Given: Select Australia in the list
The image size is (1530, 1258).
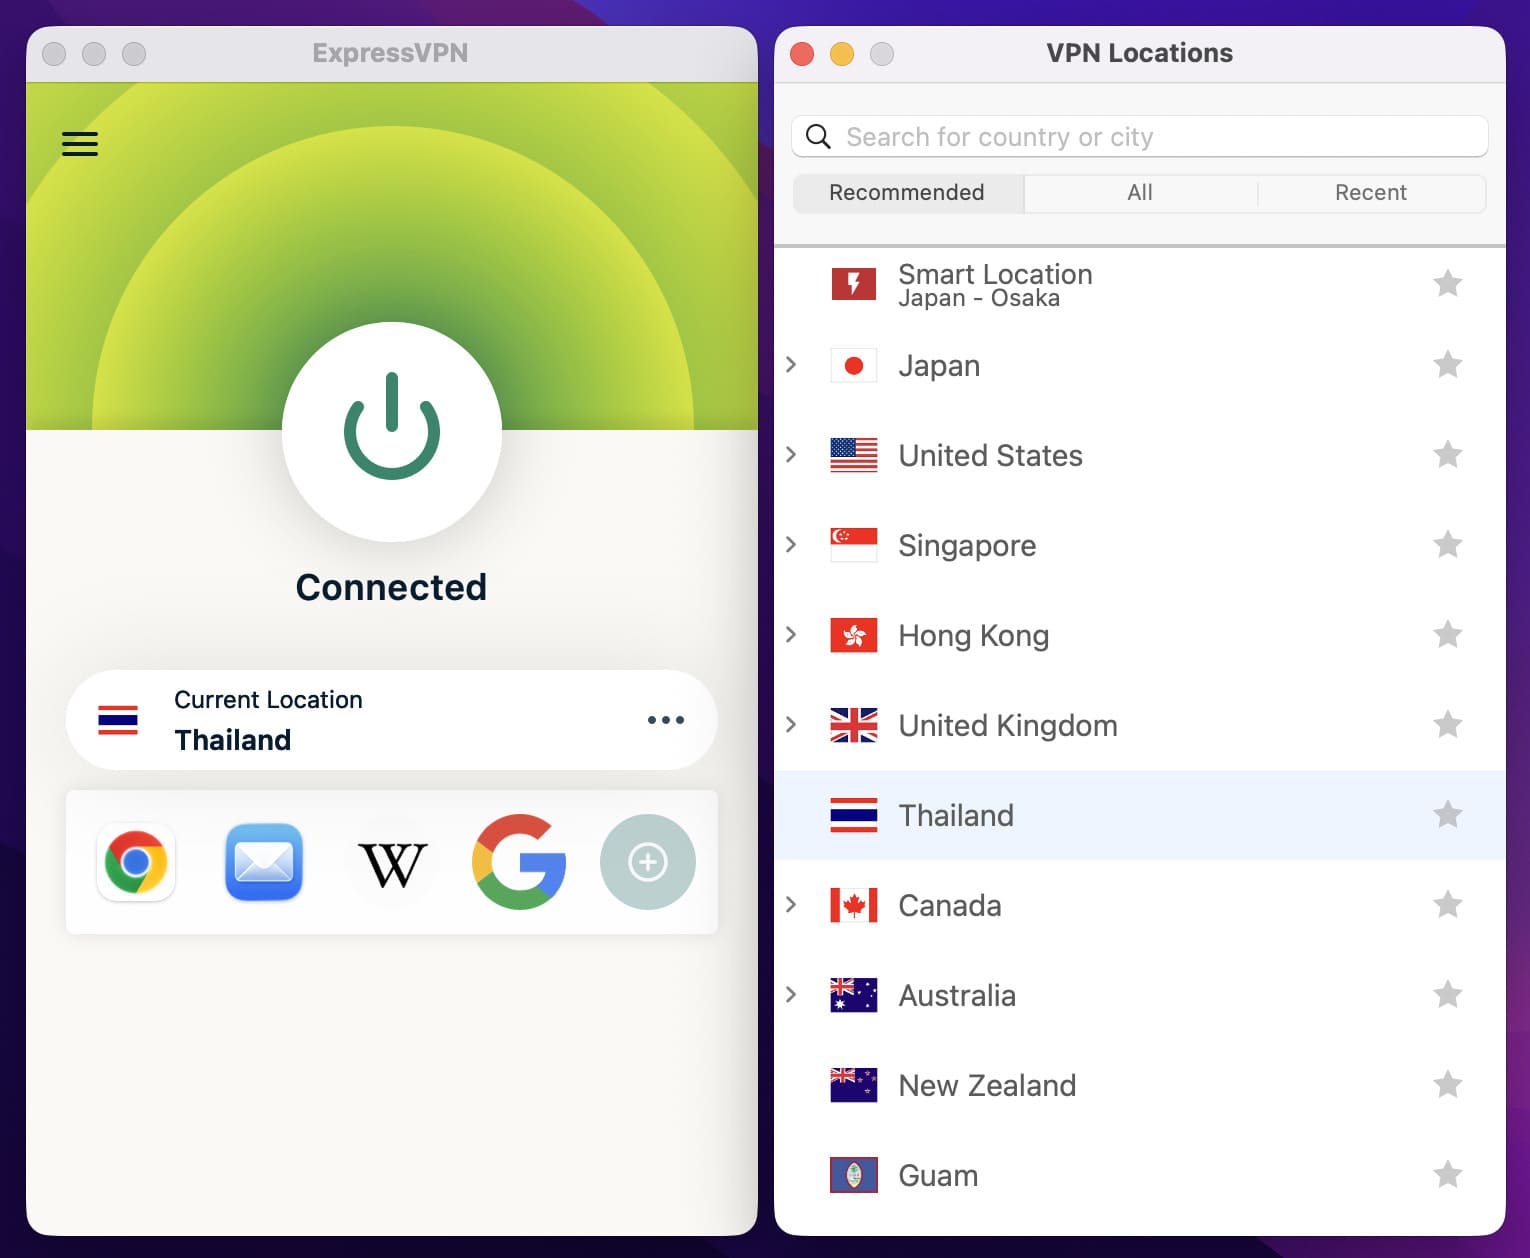Looking at the screenshot, I should tap(1140, 995).
